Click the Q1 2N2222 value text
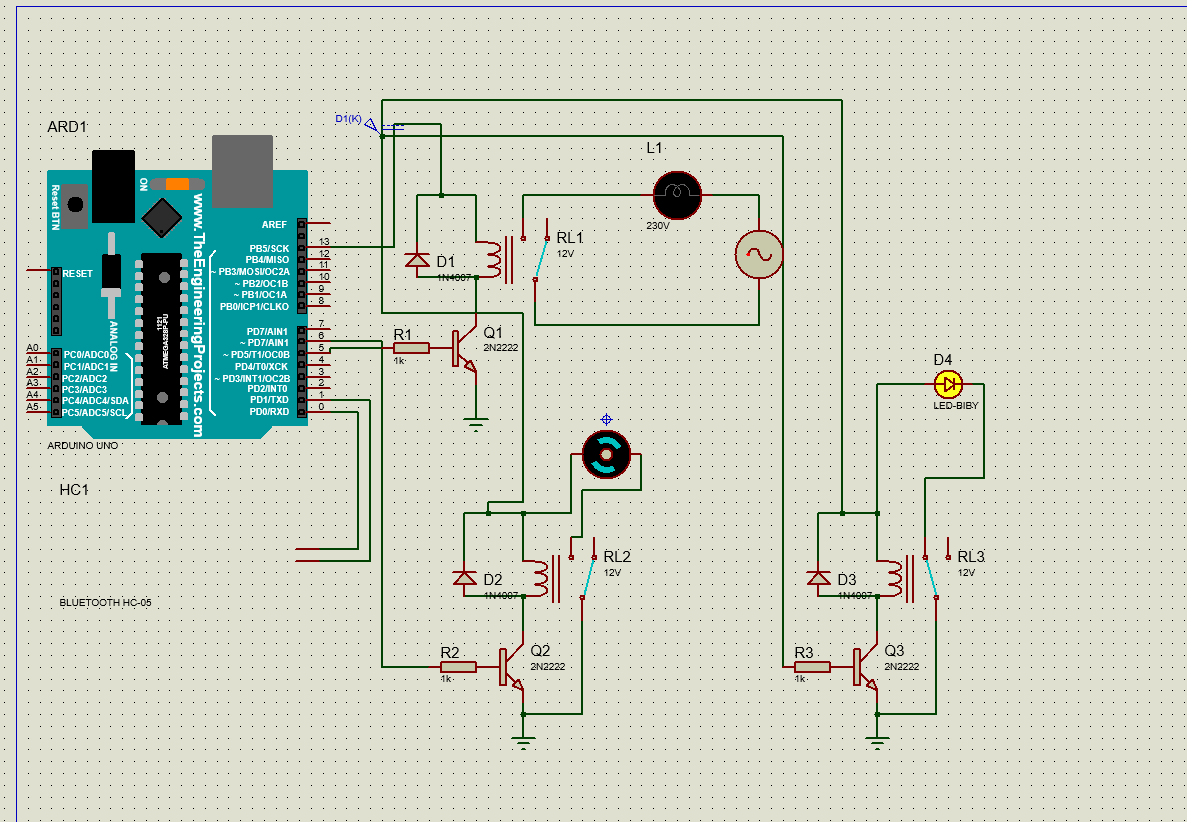The width and height of the screenshot is (1187, 822). (501, 347)
